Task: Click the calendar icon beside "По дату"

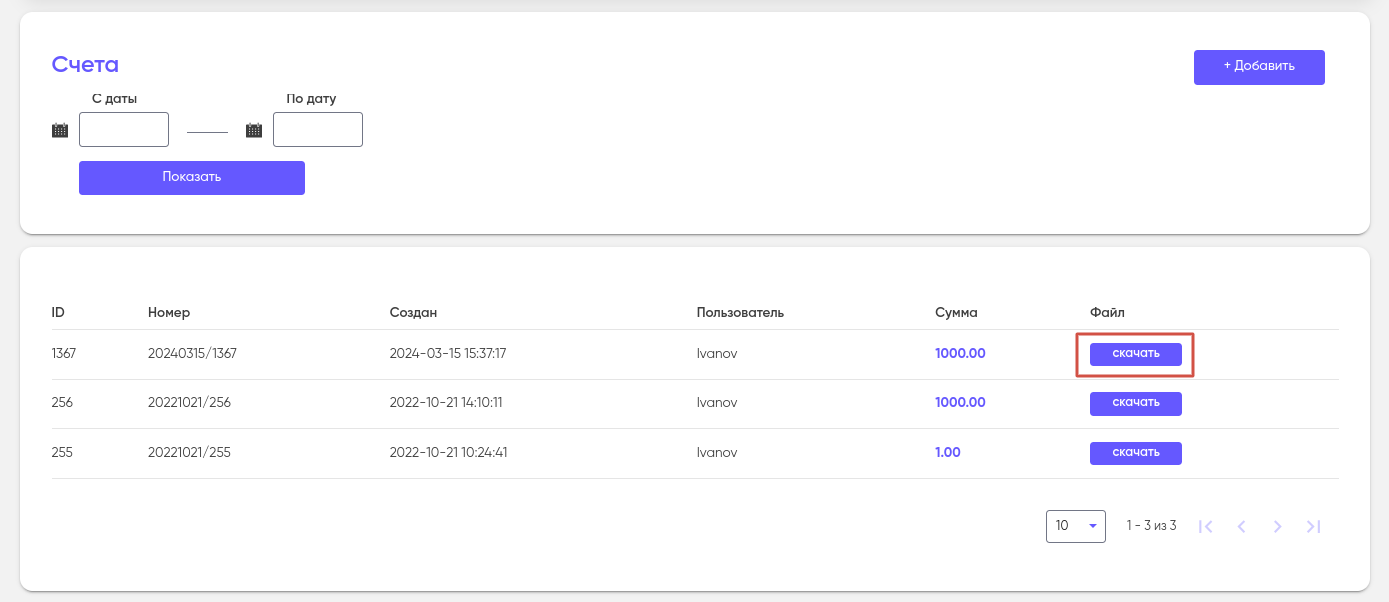Action: click(x=254, y=130)
